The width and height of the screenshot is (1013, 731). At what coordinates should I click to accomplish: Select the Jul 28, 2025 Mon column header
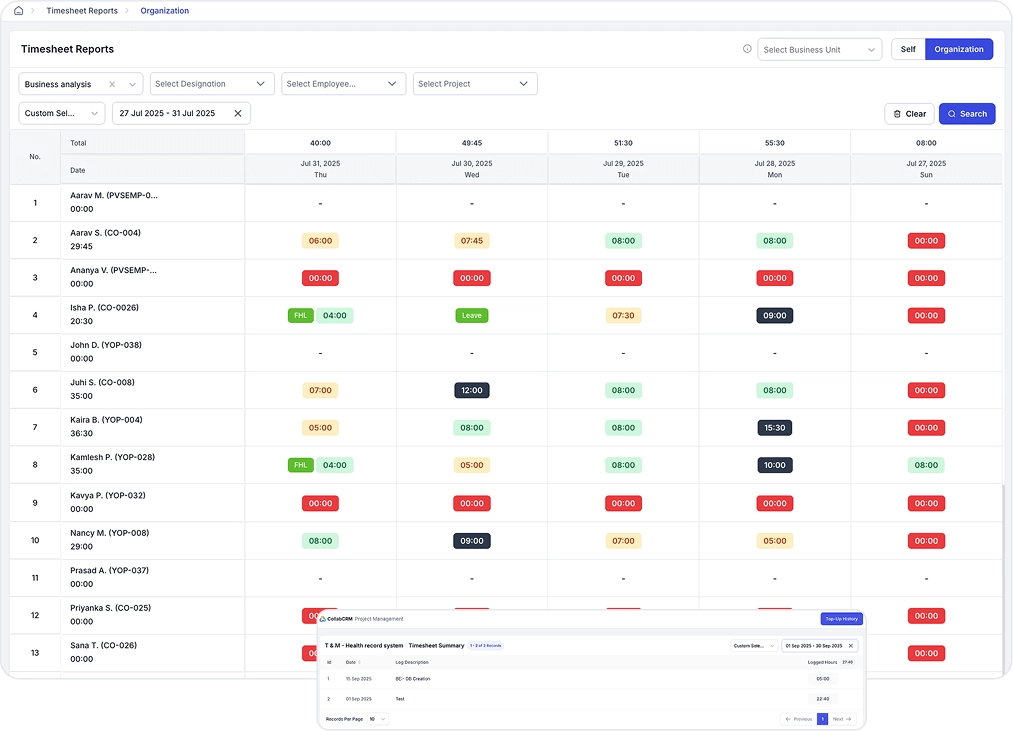coord(775,169)
